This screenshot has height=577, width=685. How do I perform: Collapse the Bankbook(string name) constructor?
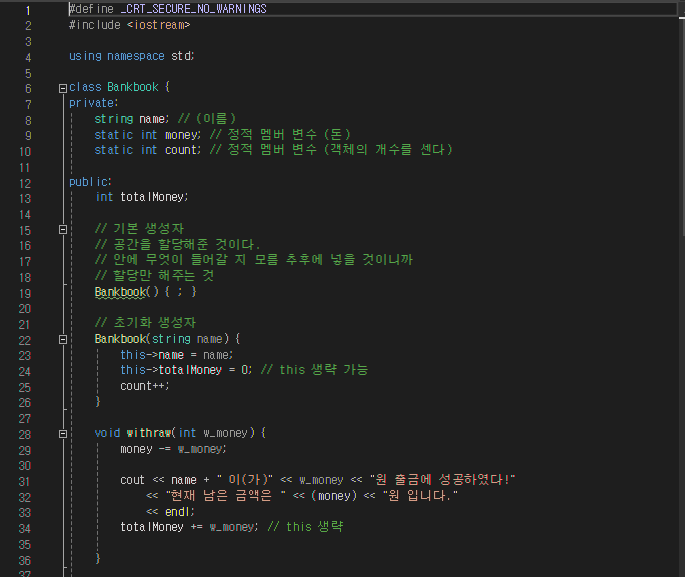click(63, 339)
